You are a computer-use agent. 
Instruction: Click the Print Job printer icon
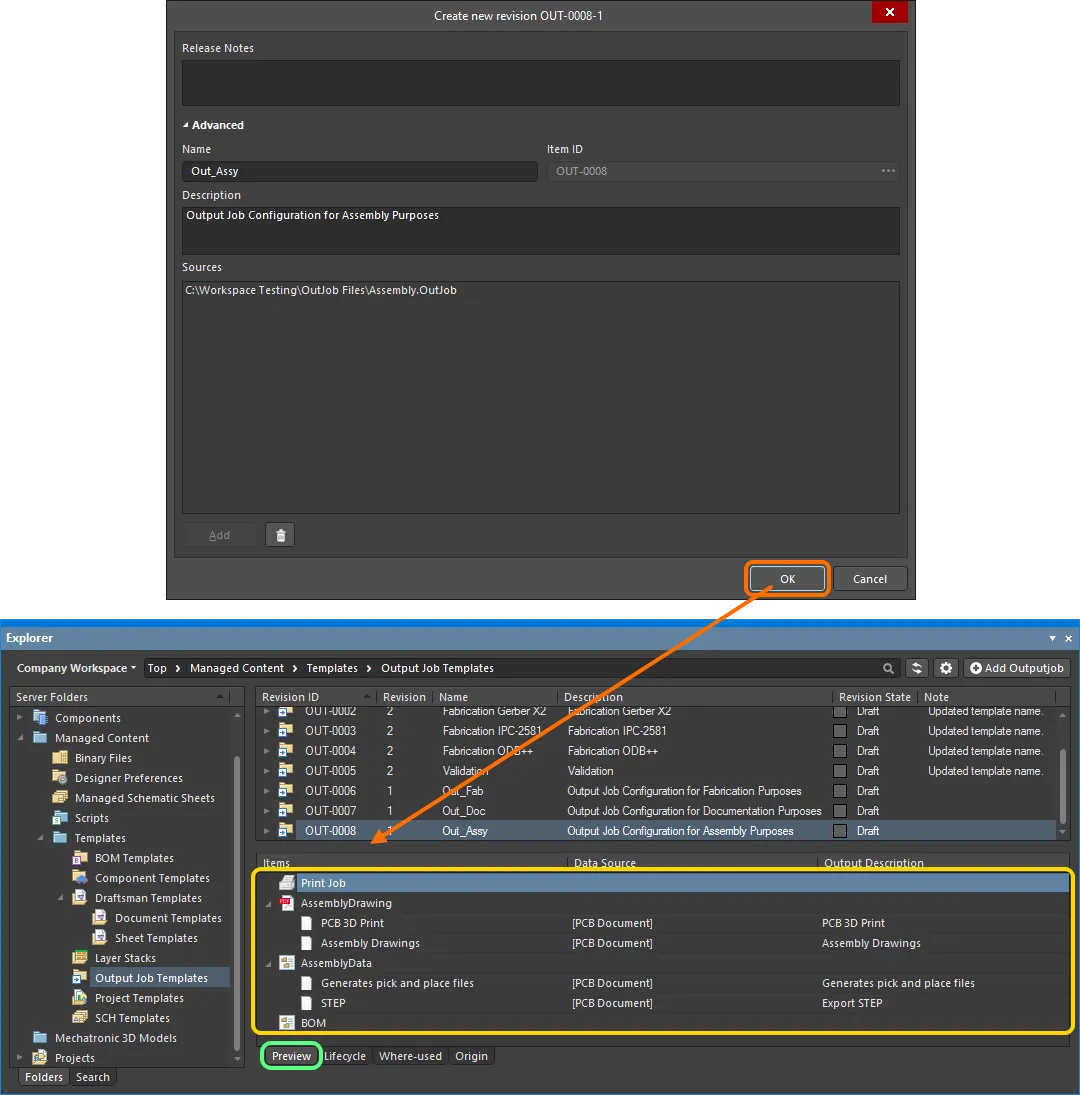tap(286, 883)
